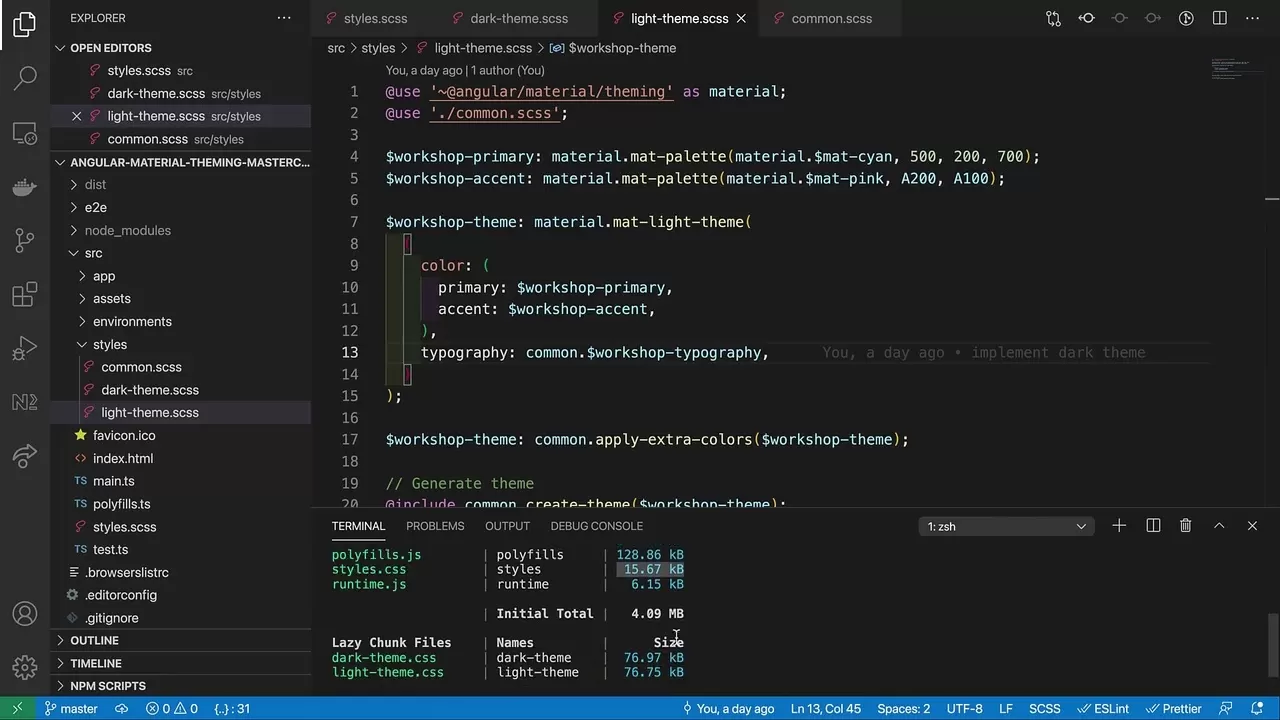The width and height of the screenshot is (1280, 720).
Task: Open the master branch picker in status bar
Action: 70,708
